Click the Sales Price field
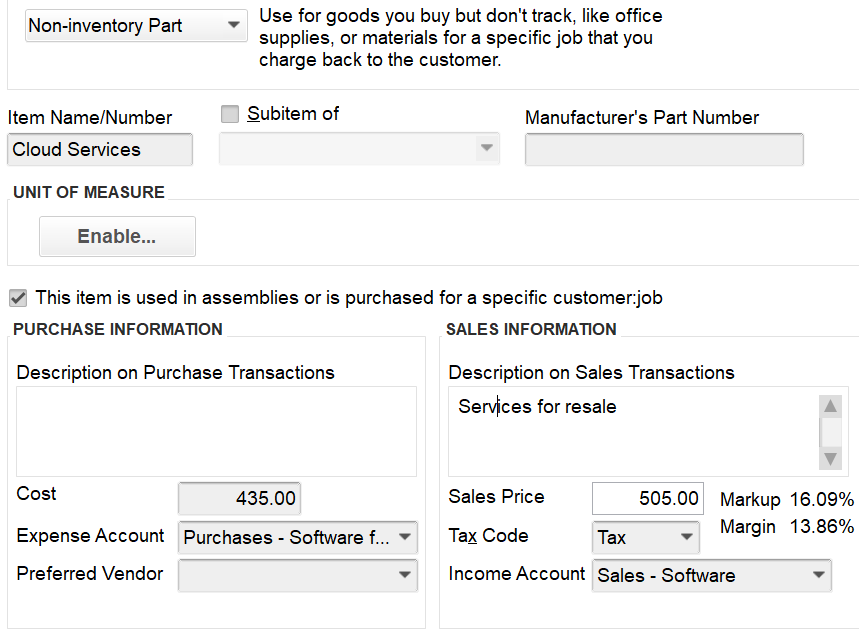Screen dimensions: 859x629 coord(647,498)
